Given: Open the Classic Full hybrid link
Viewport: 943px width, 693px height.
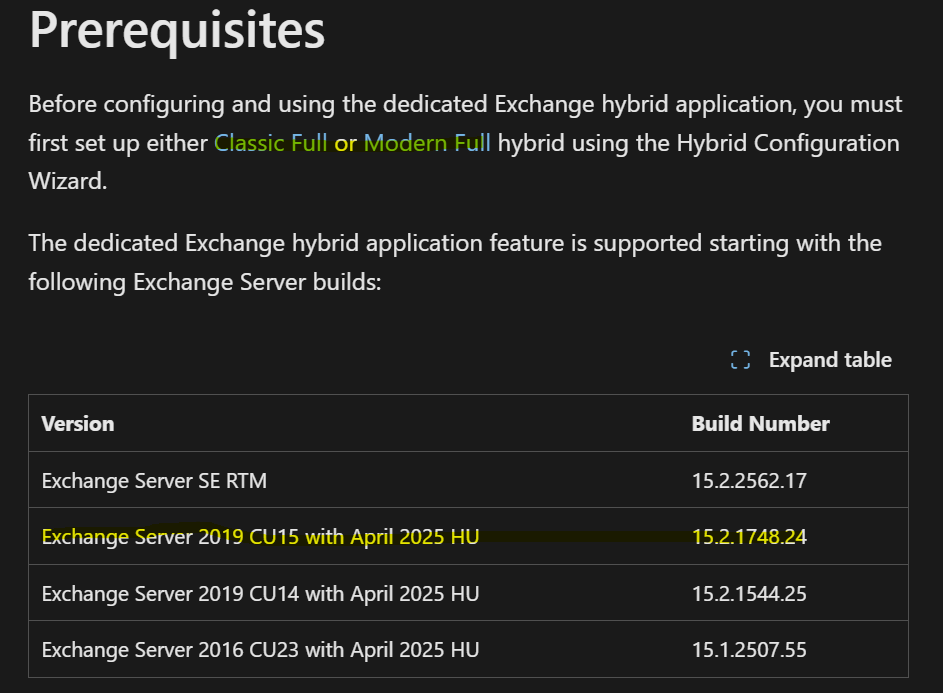Looking at the screenshot, I should [271, 143].
